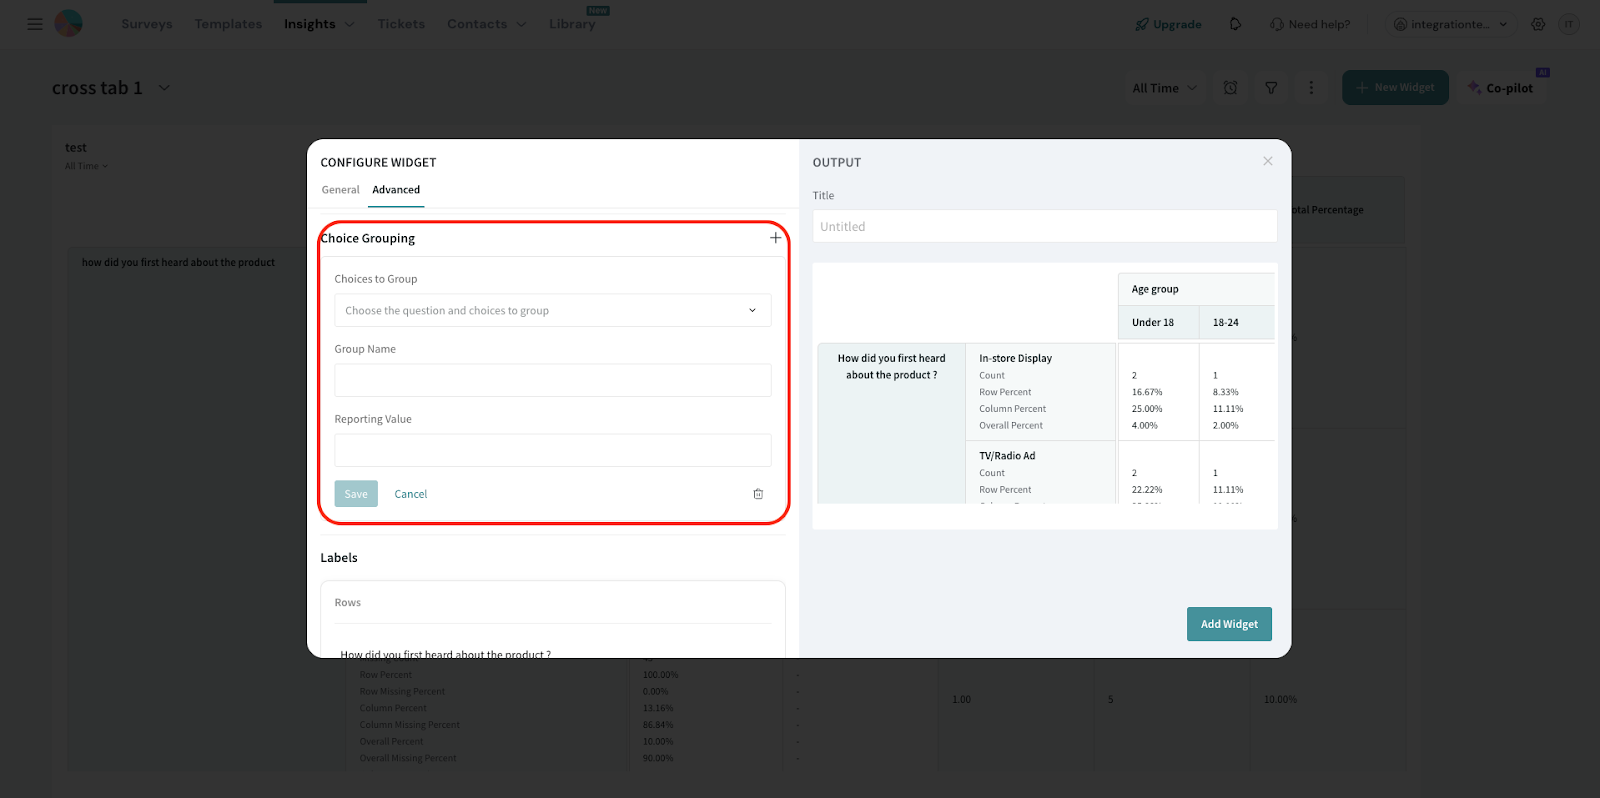Image resolution: width=1600 pixels, height=798 pixels.
Task: Click the Cancel link in Choice Grouping
Action: point(410,494)
